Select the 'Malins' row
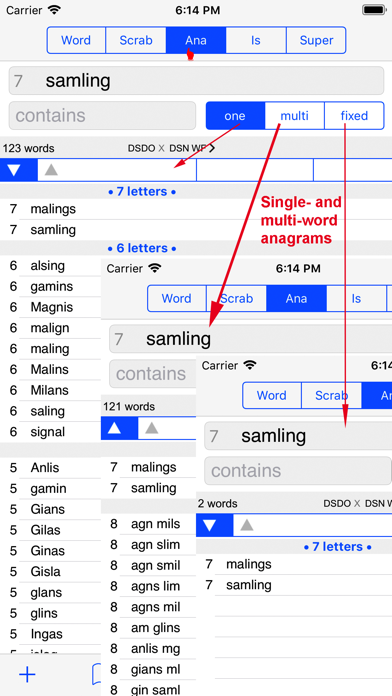This screenshot has height=696, width=392. [50, 369]
